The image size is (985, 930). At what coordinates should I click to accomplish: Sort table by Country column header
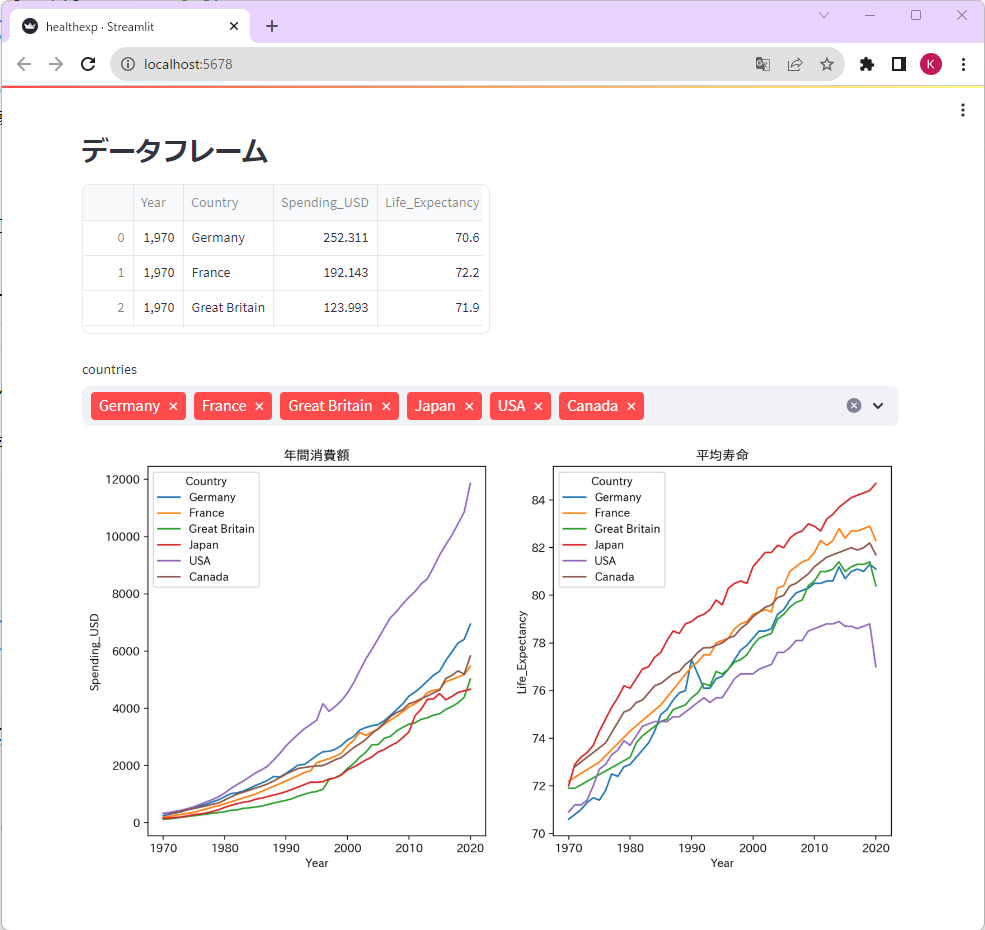(x=228, y=202)
